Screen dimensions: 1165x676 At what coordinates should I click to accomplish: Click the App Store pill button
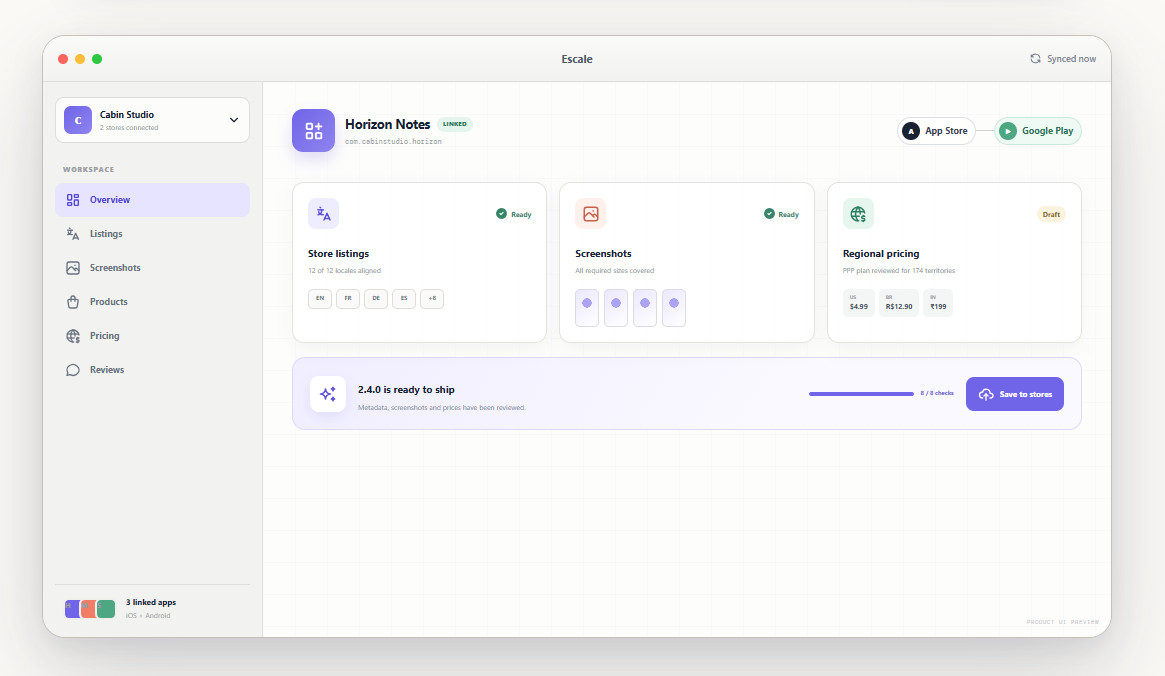coord(936,131)
